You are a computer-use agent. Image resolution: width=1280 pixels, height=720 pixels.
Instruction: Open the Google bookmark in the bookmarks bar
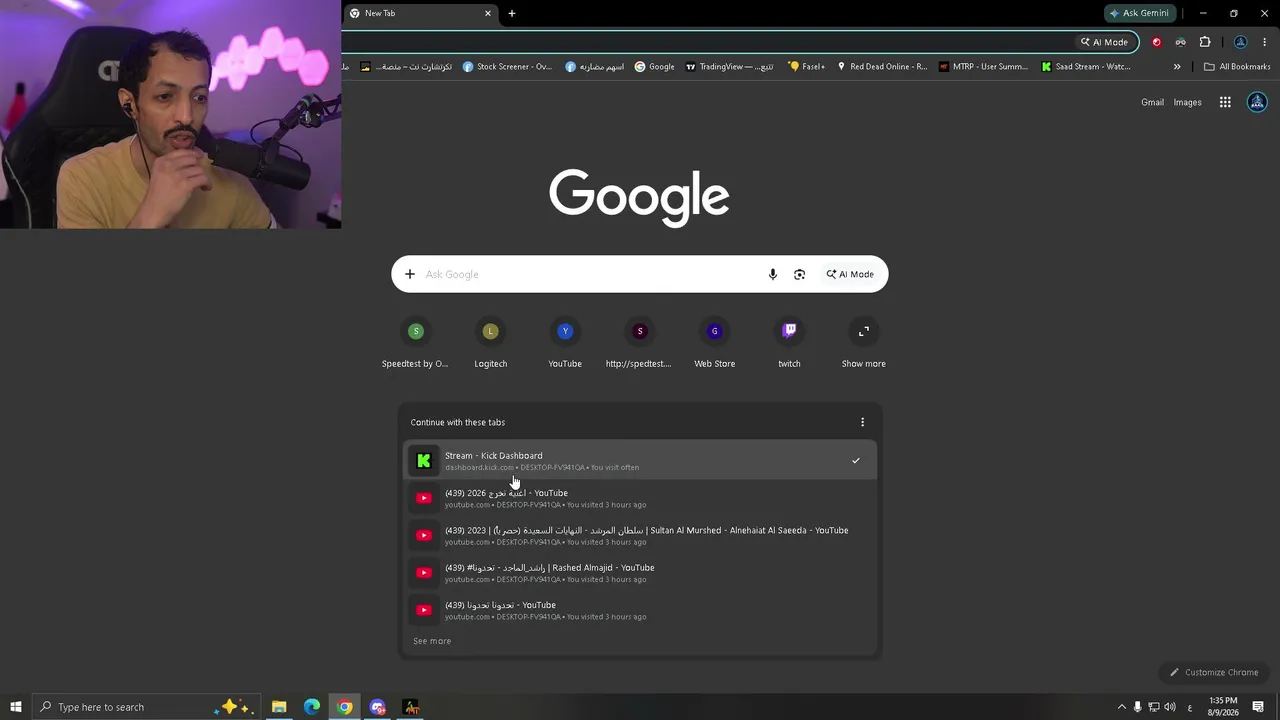[654, 67]
